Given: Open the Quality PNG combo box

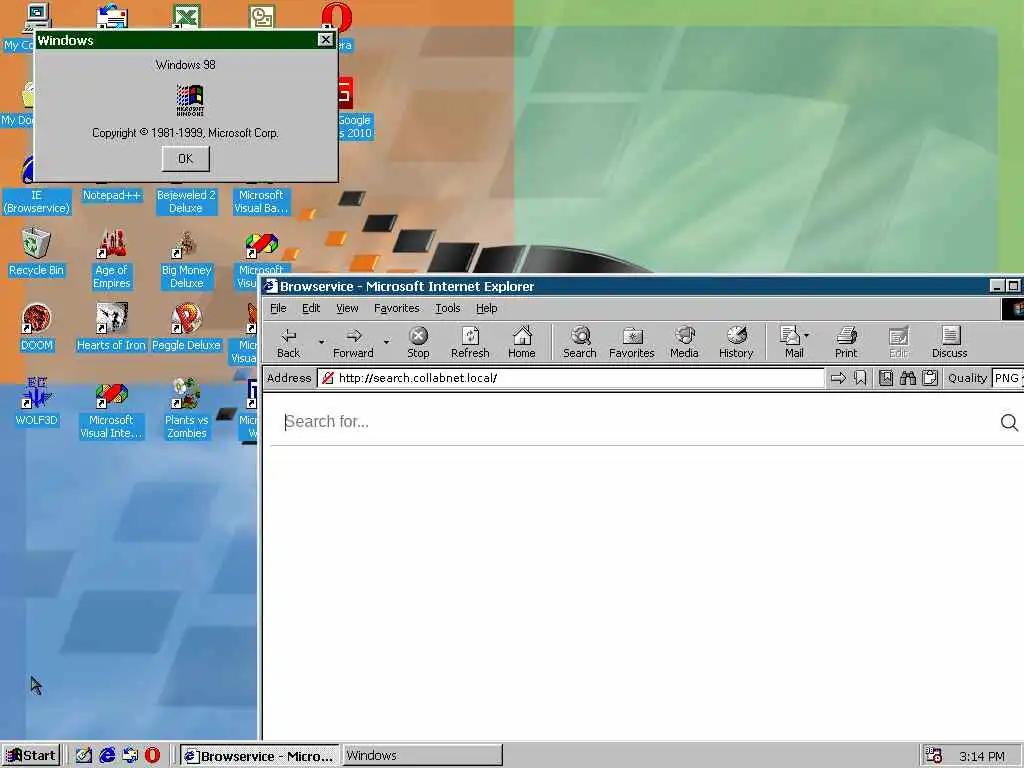Looking at the screenshot, I should coord(1007,378).
